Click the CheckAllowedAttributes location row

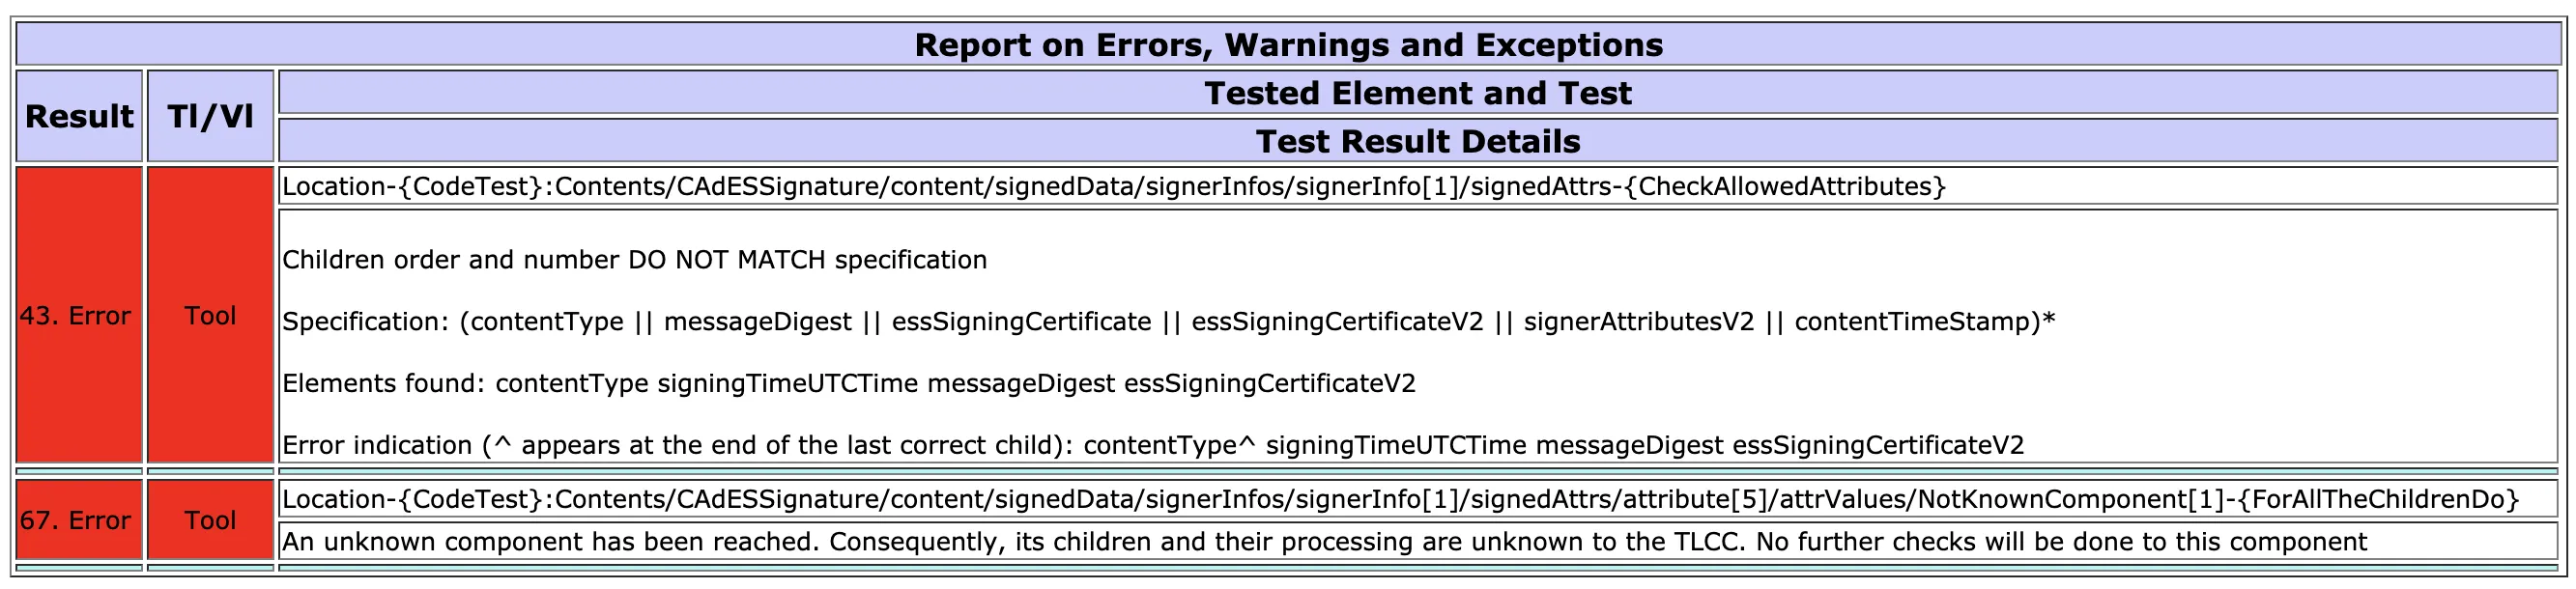pos(1418,186)
